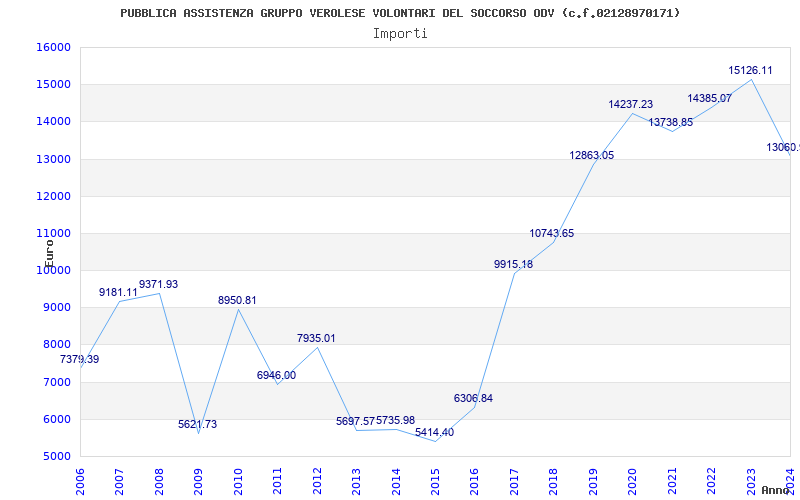
Task: Click x-axis year 2015
Action: (435, 480)
